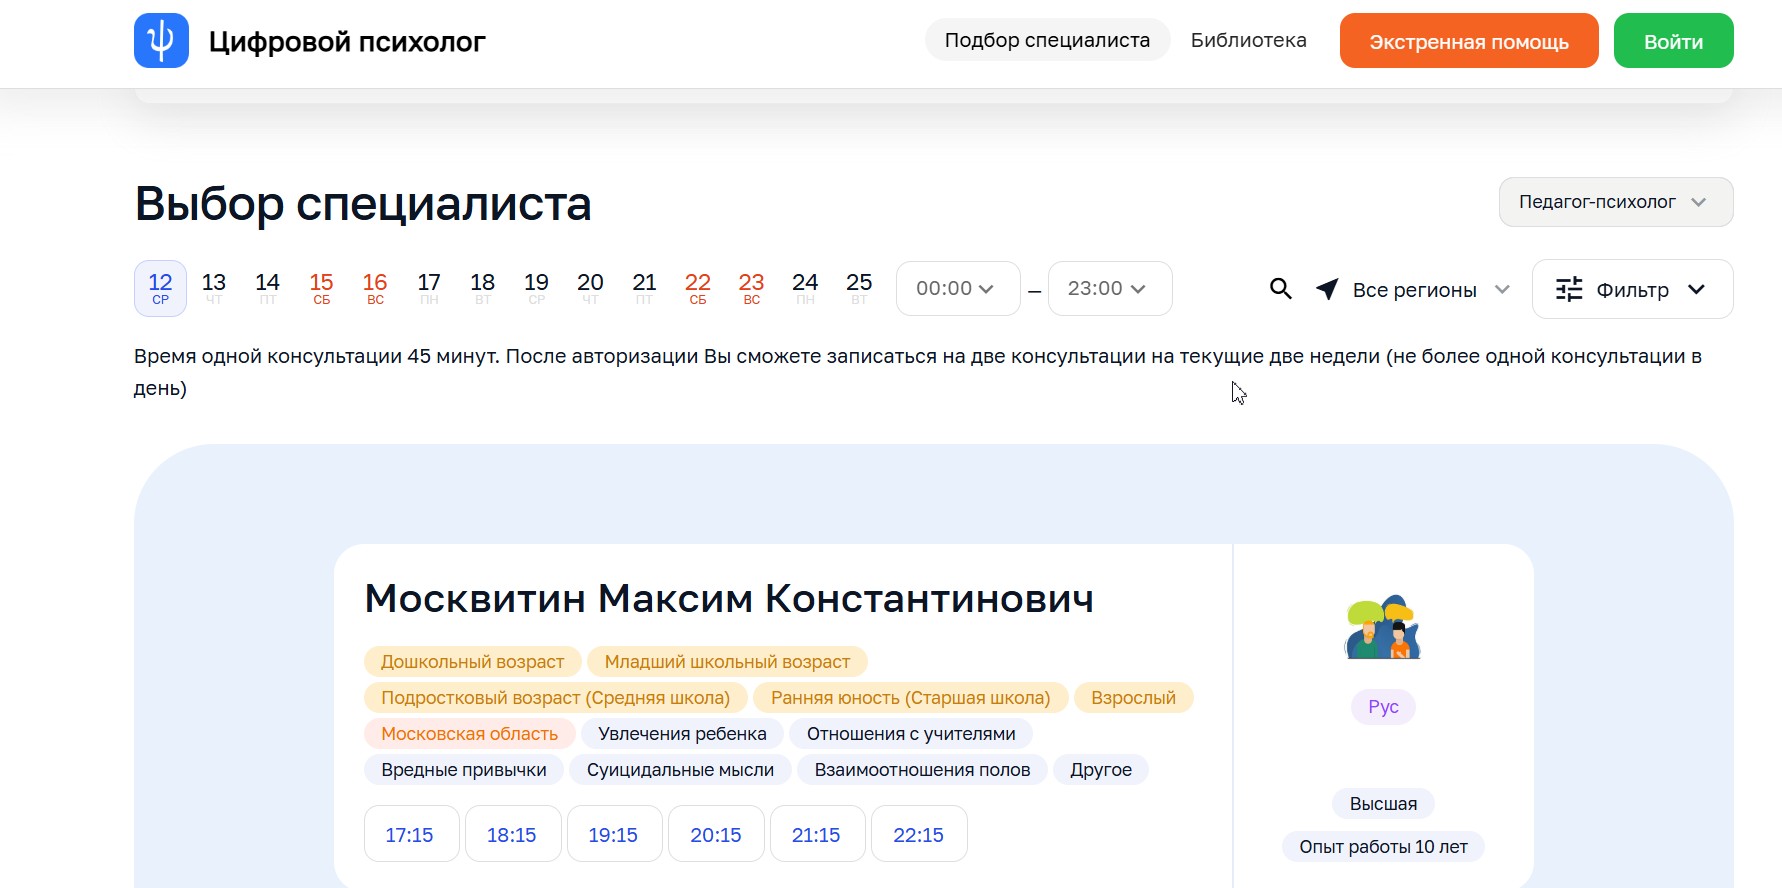1782x888 pixels.
Task: Click the Войти login button
Action: pyautogui.click(x=1673, y=41)
